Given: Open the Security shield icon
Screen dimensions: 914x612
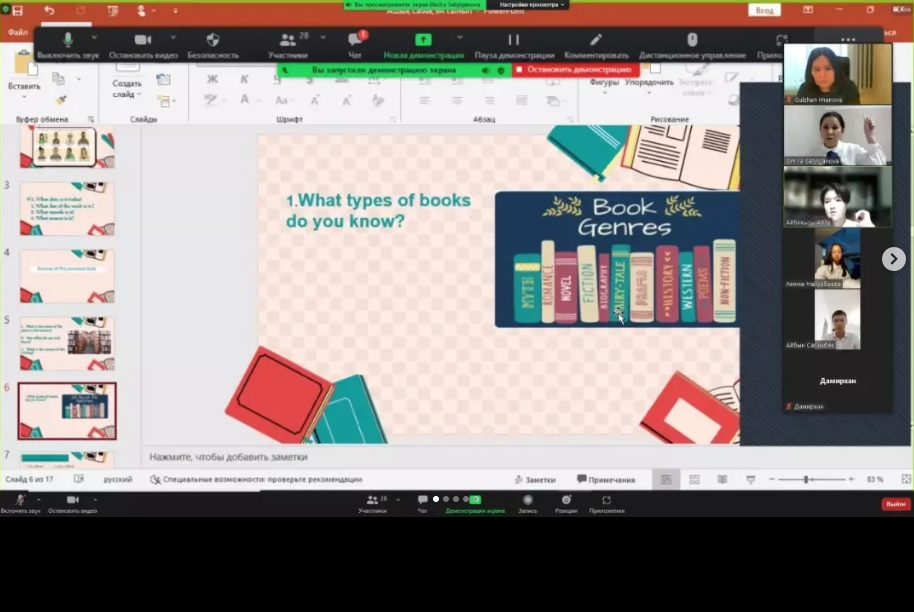Looking at the screenshot, I should pos(212,40).
